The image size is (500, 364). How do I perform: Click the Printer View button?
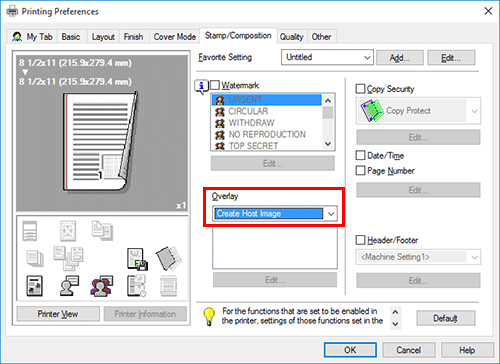pyautogui.click(x=58, y=314)
